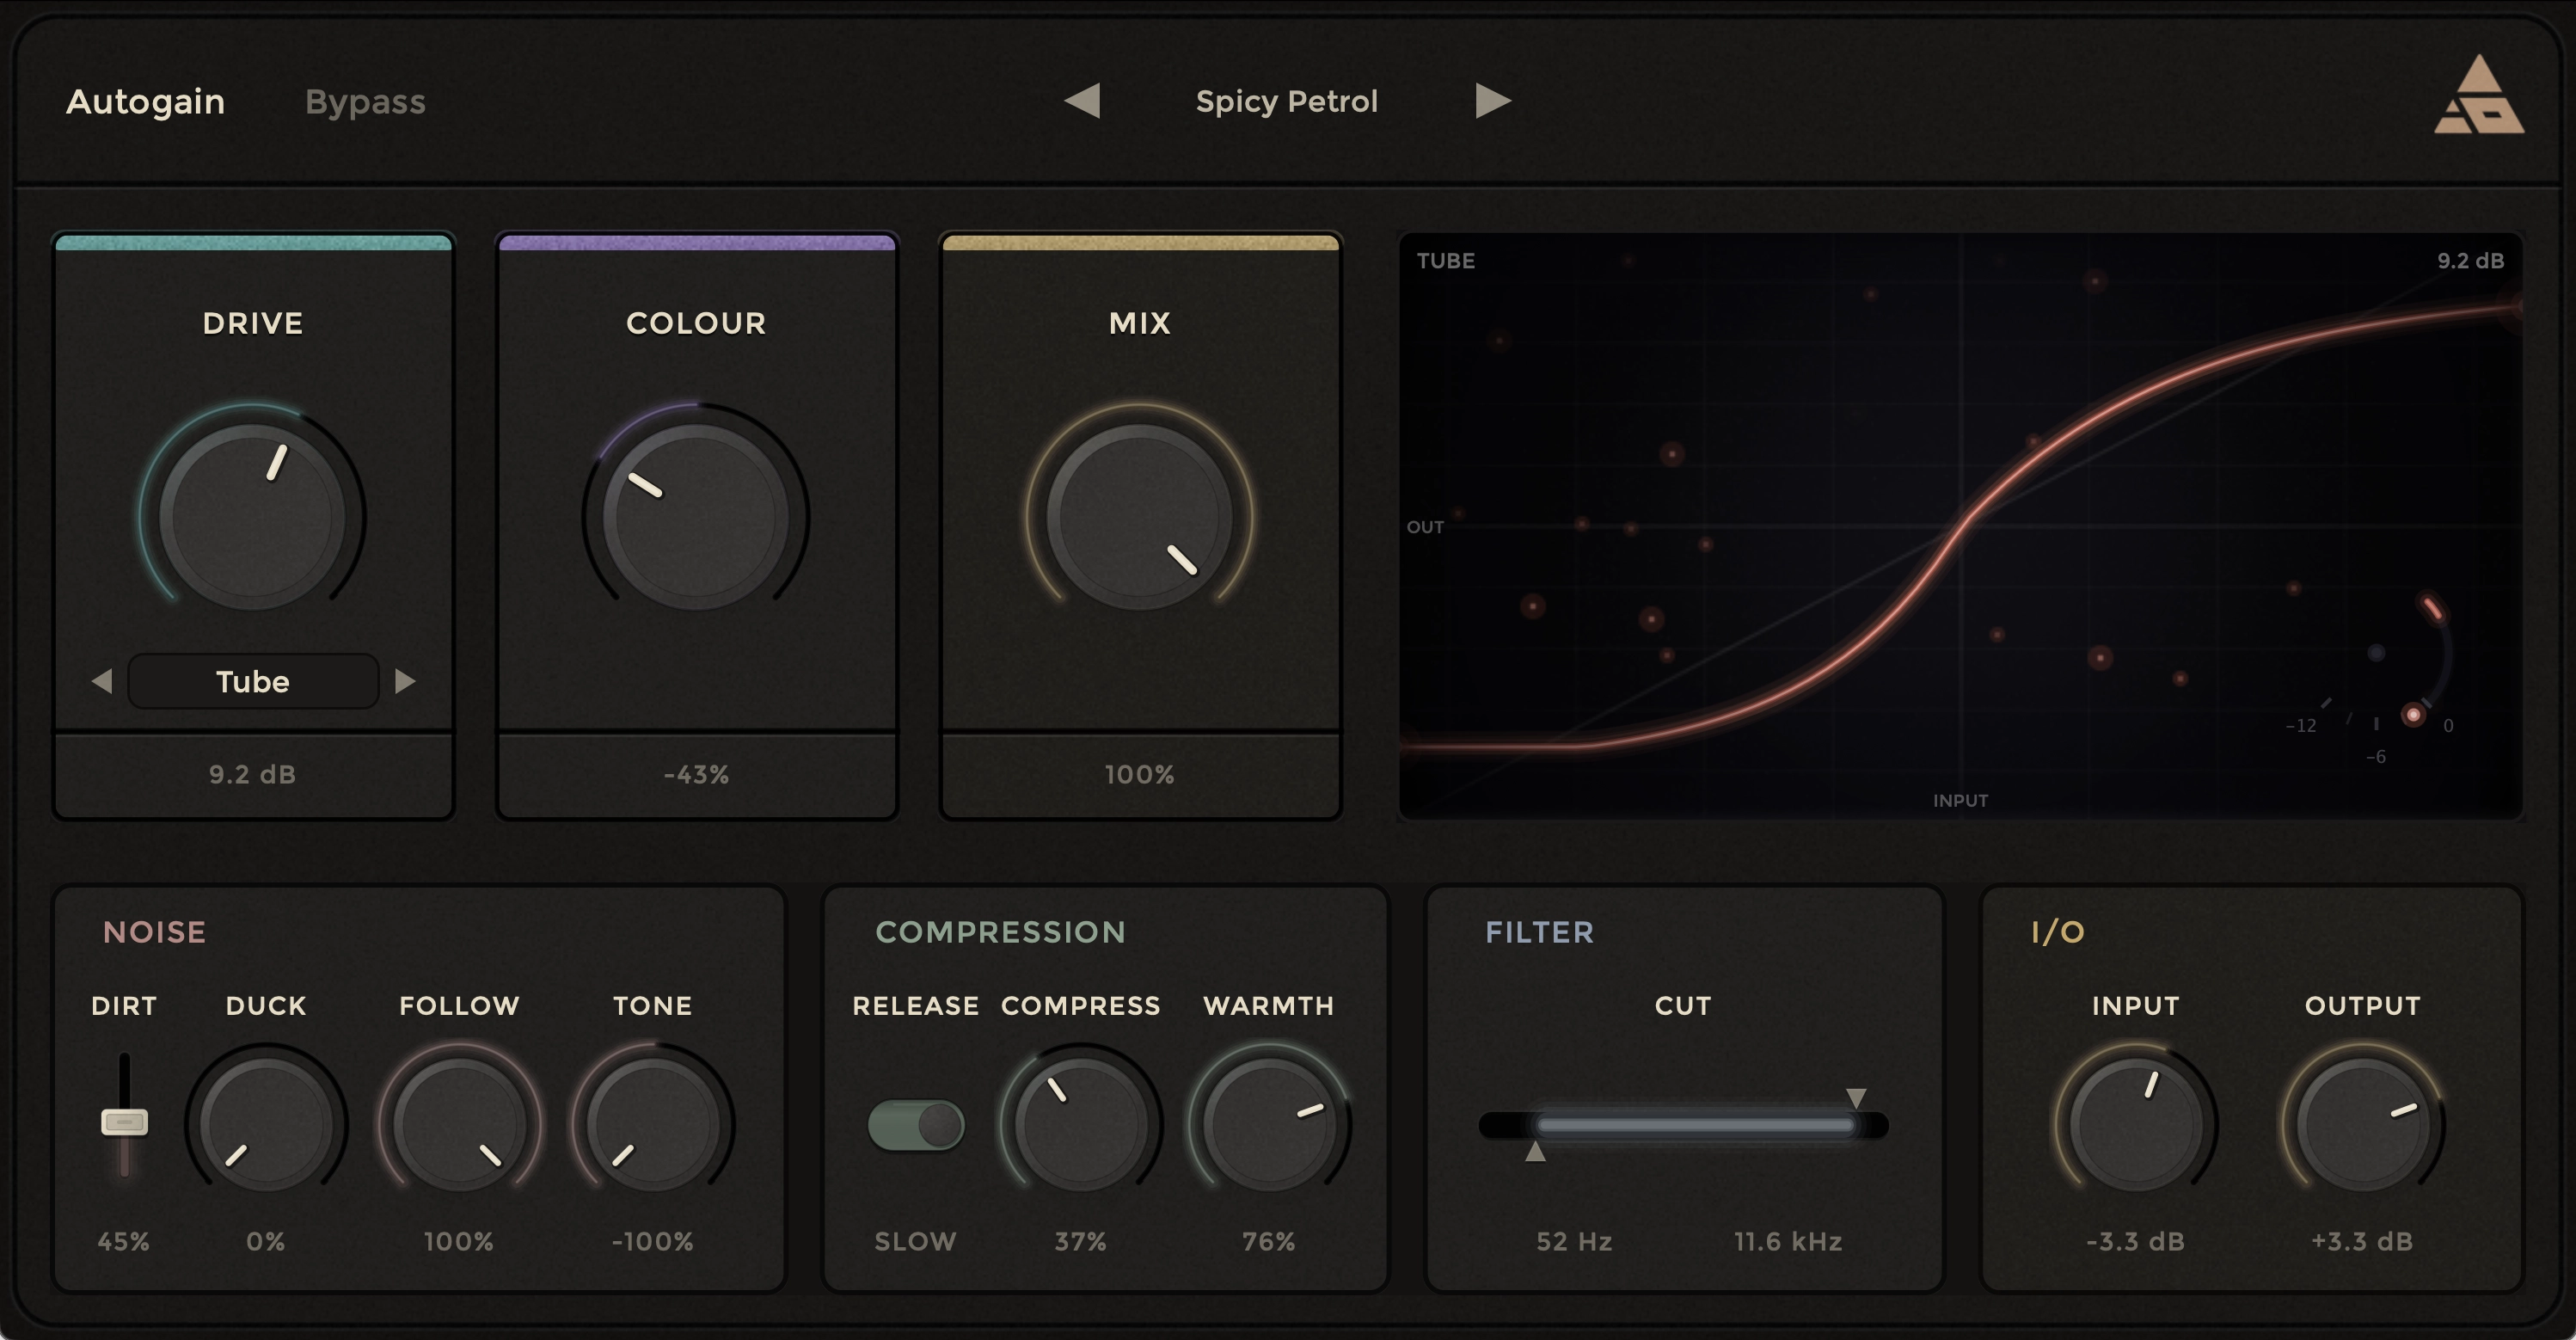Select next drive type right of Tube

point(404,681)
